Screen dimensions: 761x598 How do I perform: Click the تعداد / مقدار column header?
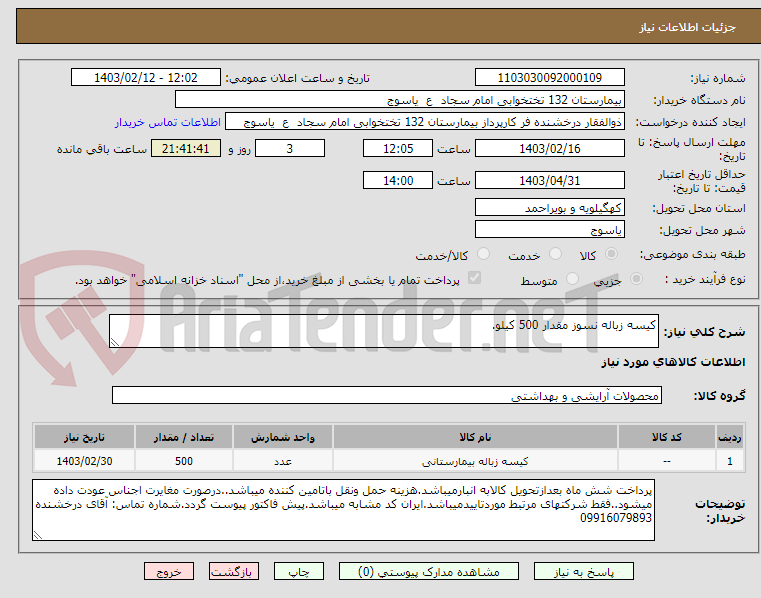pos(184,437)
